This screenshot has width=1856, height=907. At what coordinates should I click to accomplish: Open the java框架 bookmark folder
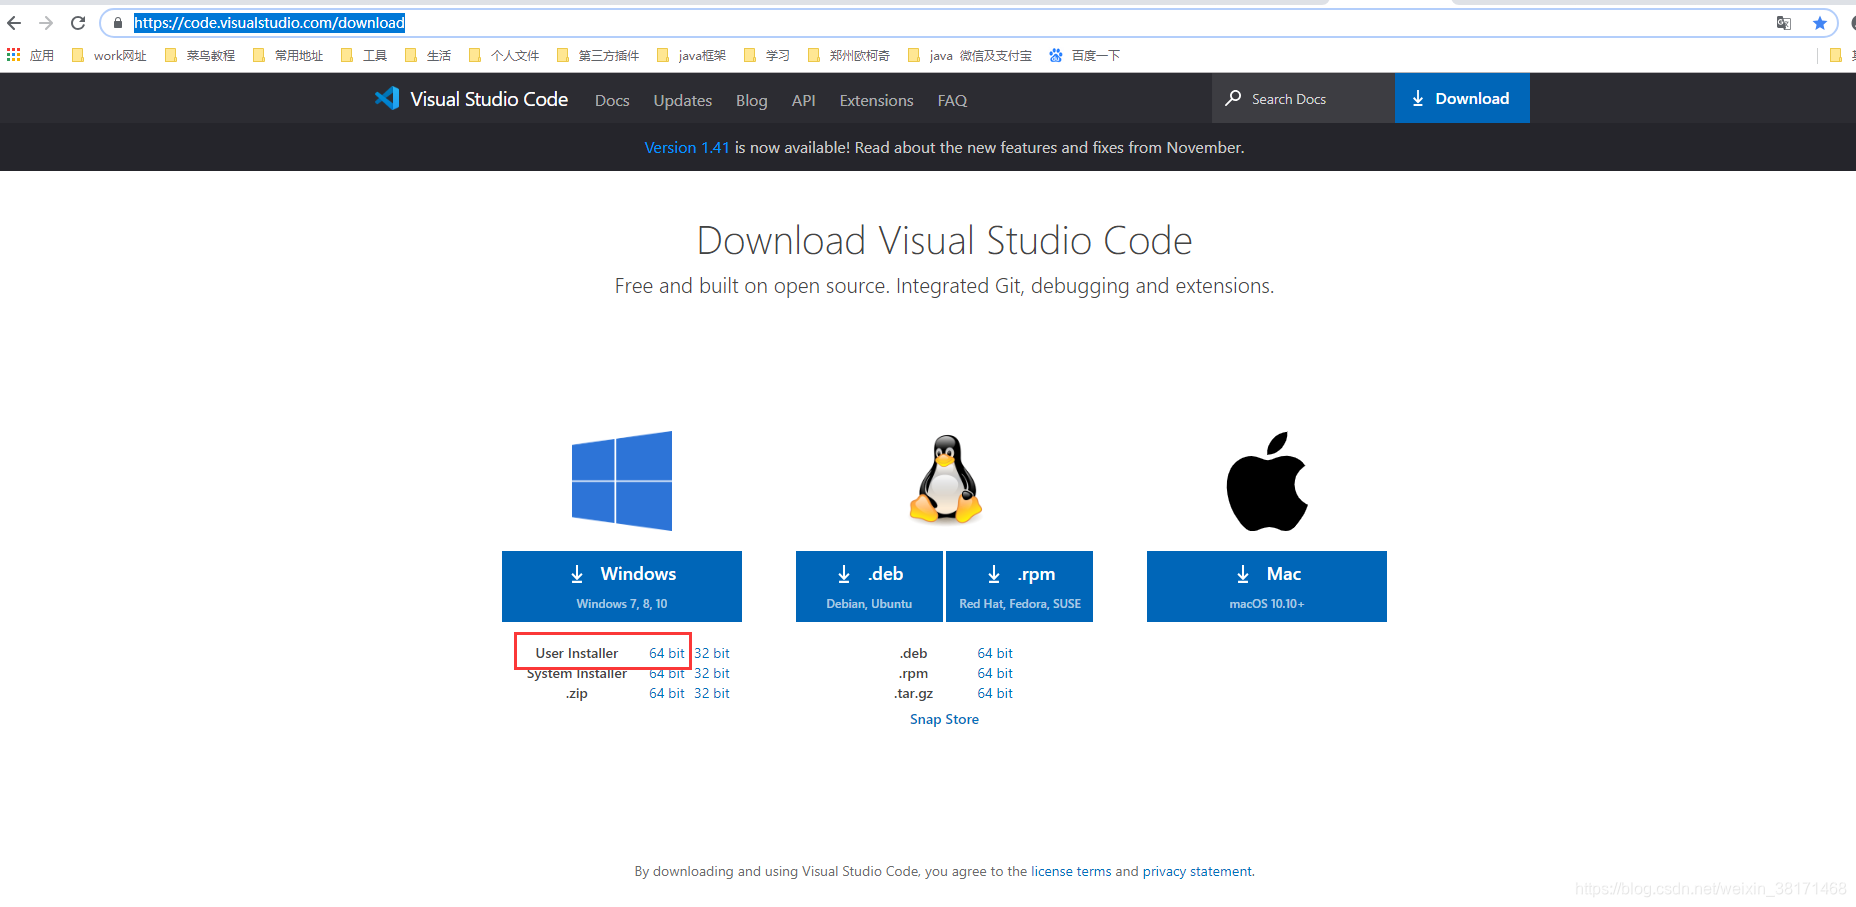(x=691, y=55)
